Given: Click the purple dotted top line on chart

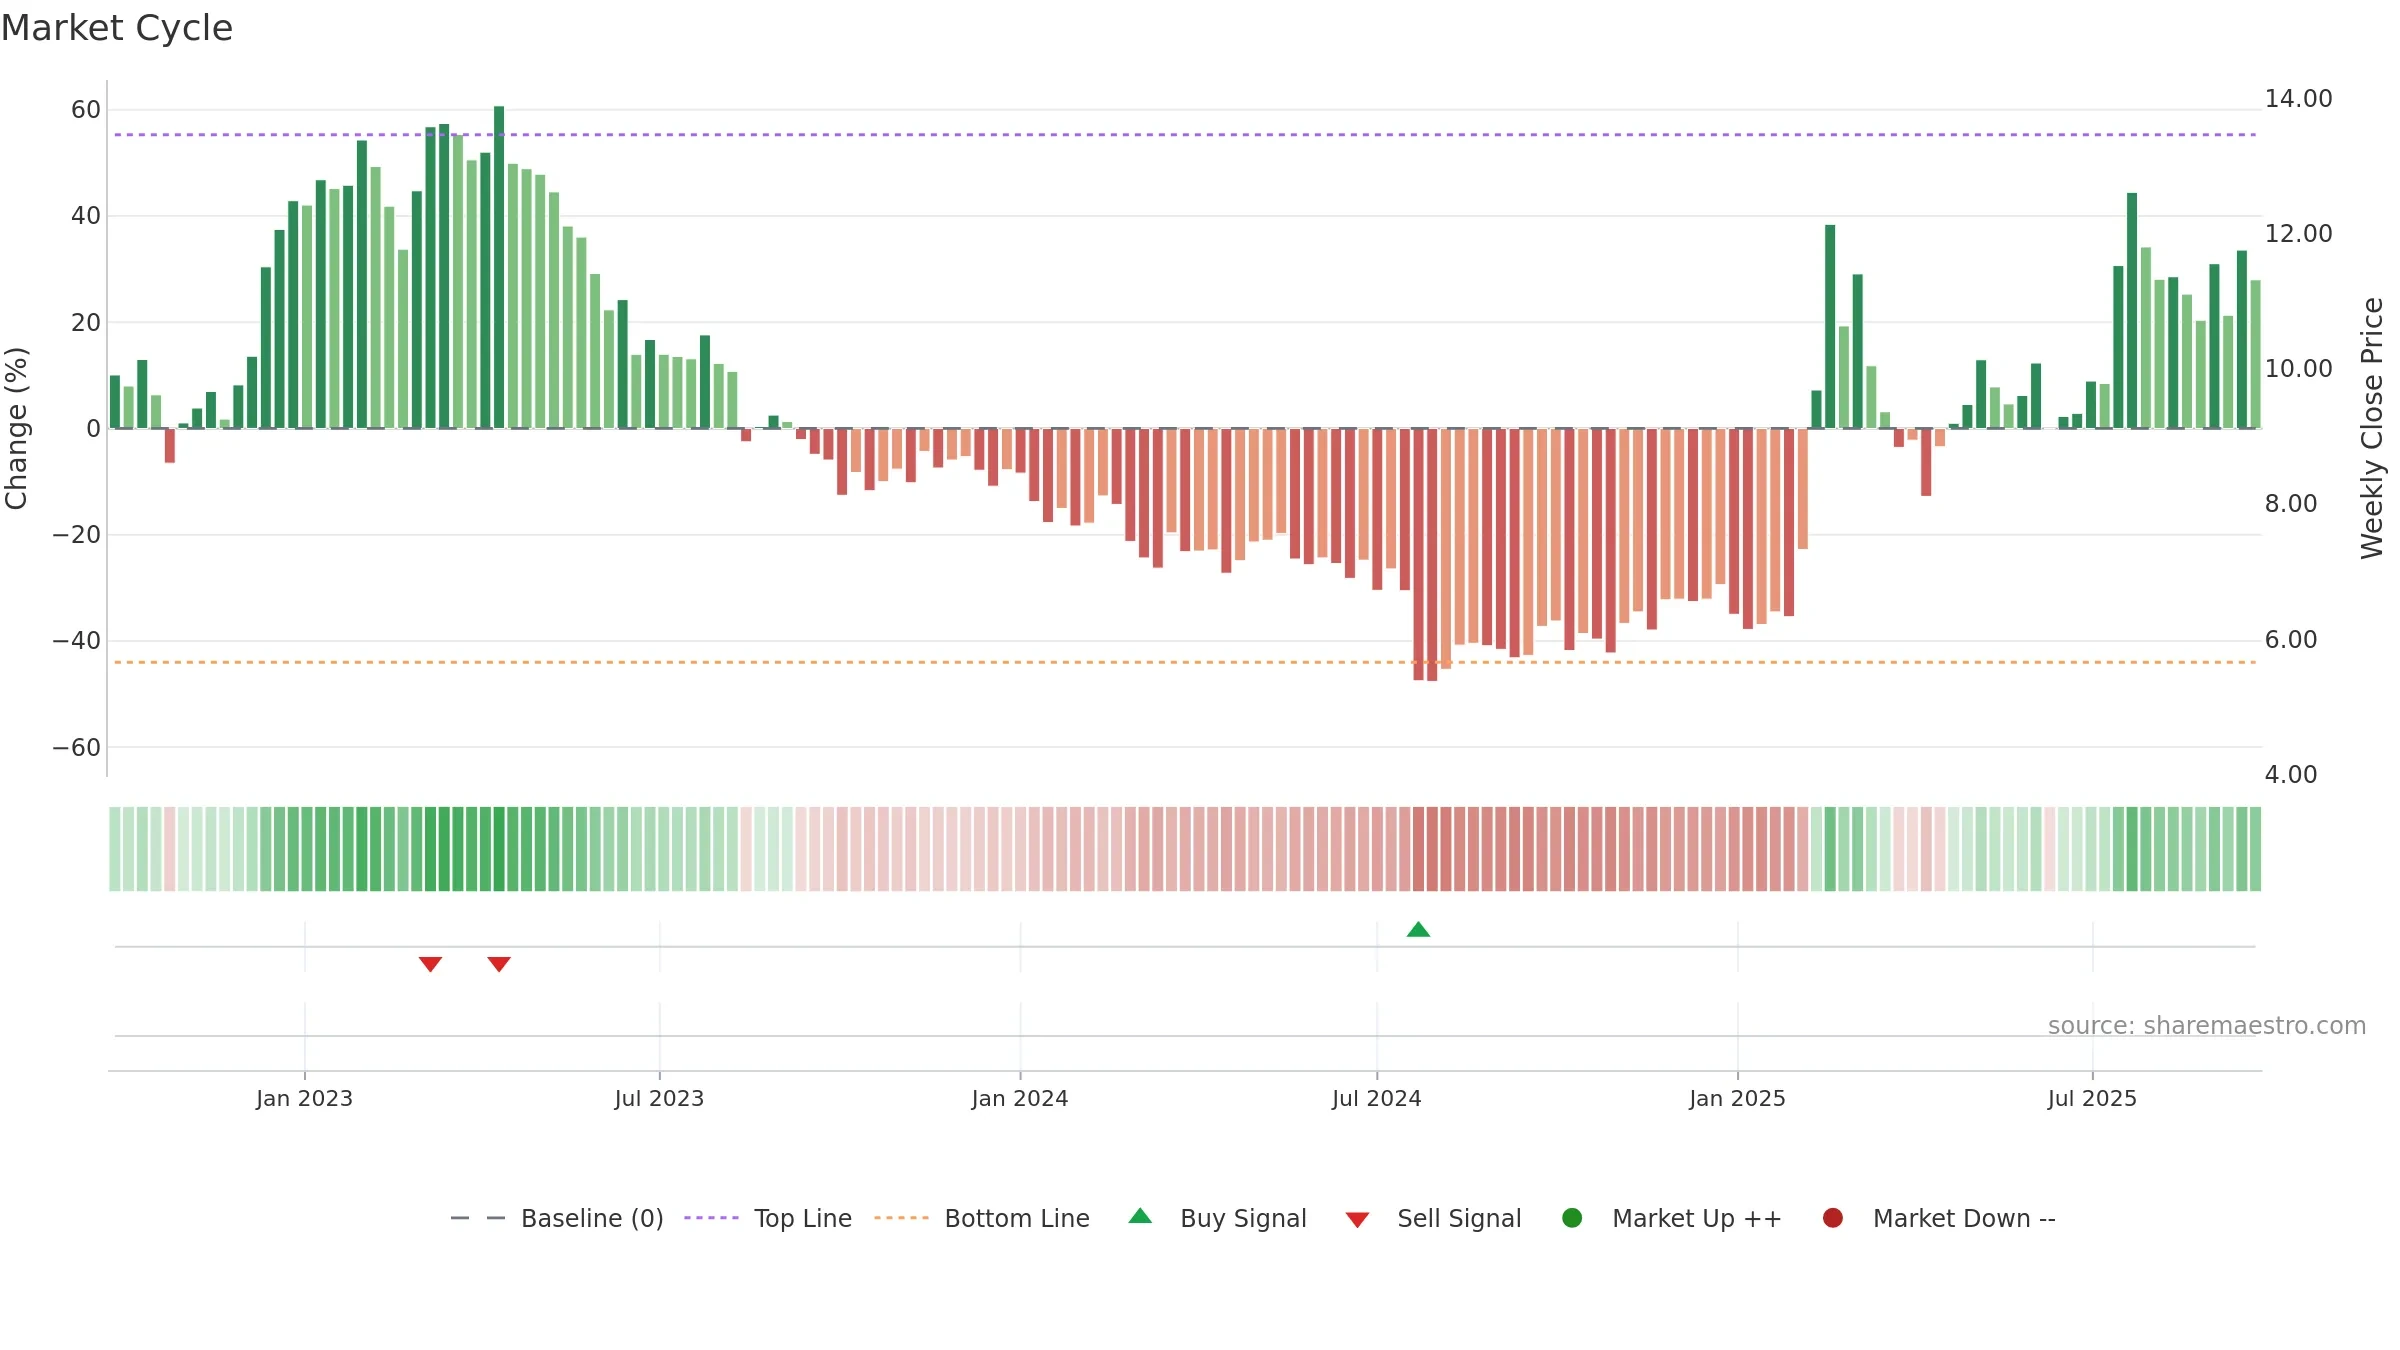Looking at the screenshot, I should 1185,134.
